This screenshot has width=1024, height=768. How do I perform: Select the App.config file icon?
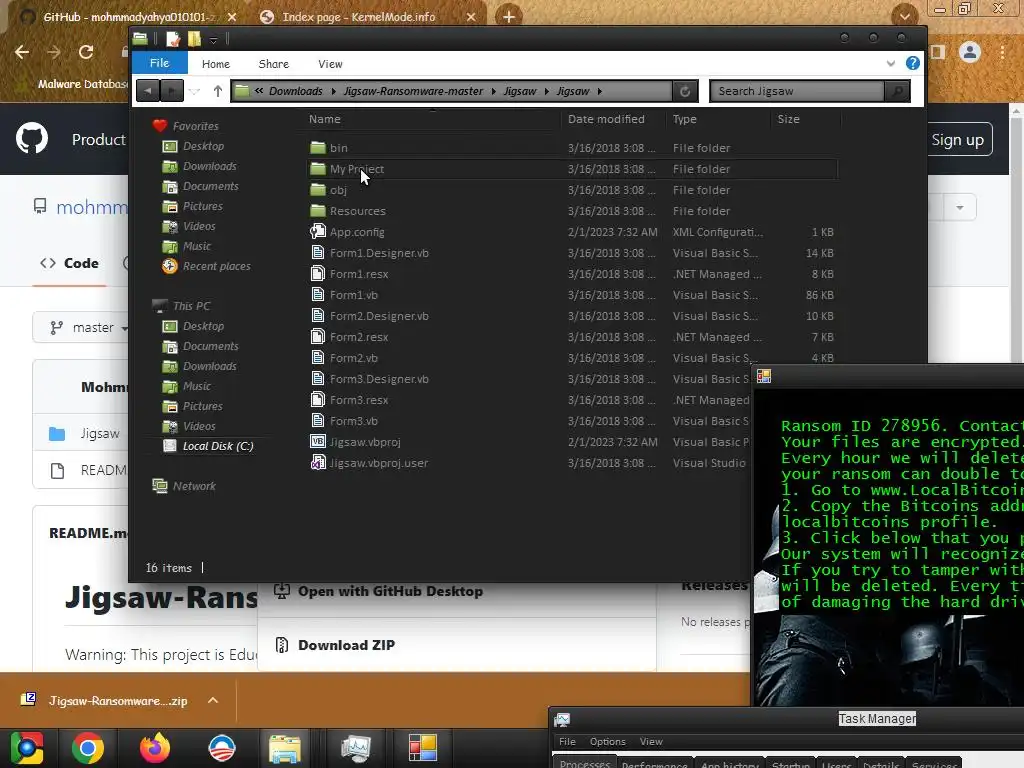(318, 232)
